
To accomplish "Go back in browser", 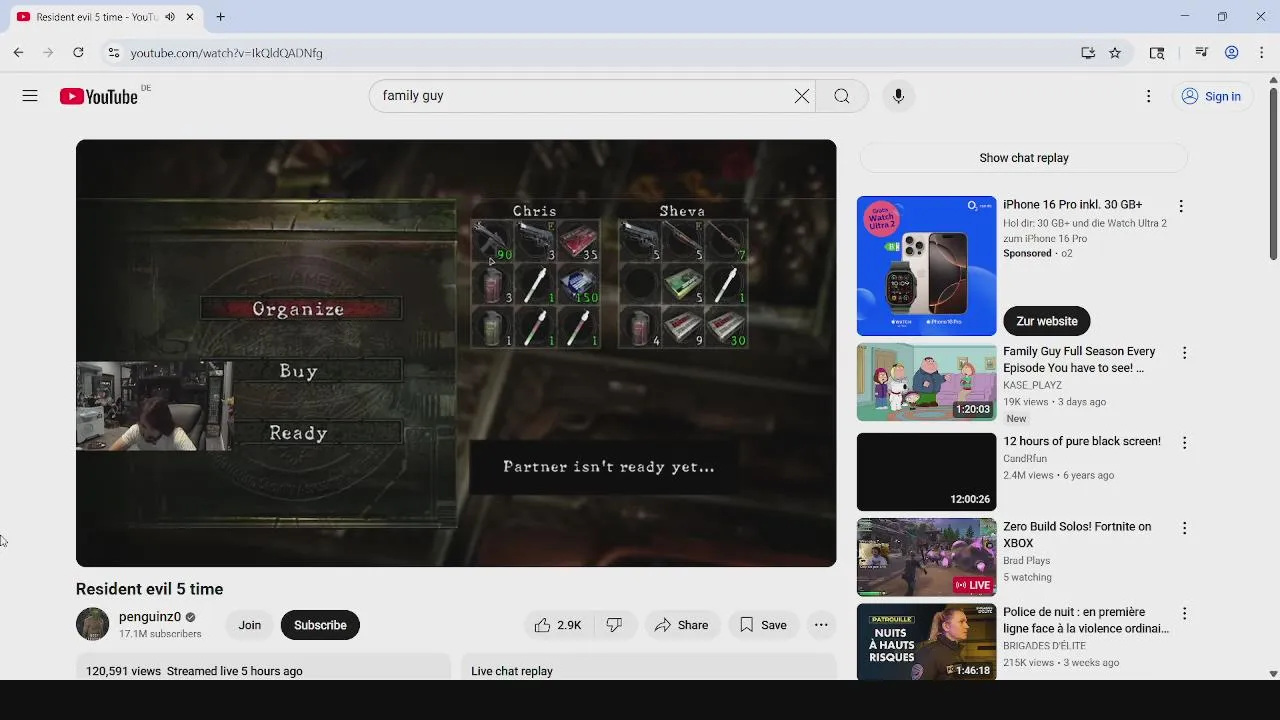I will click(x=18, y=53).
